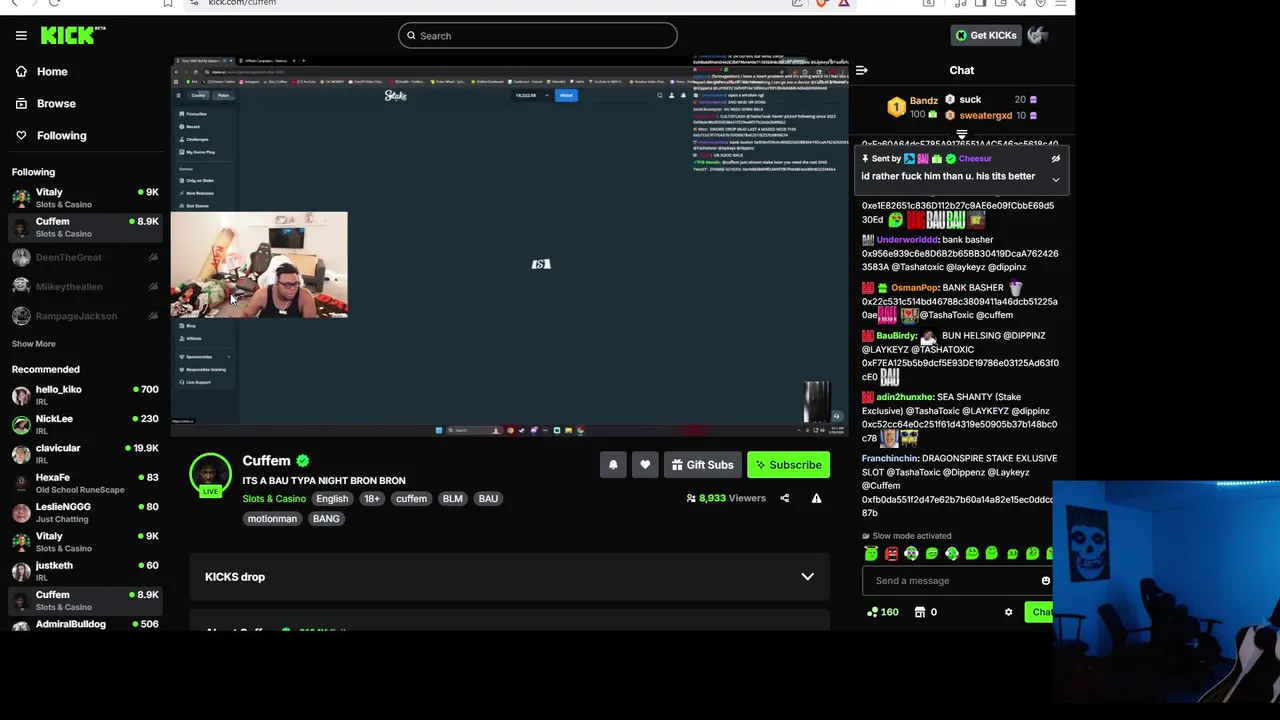The image size is (1280, 720).
Task: Turn on notifications with the bell icon
Action: [613, 464]
